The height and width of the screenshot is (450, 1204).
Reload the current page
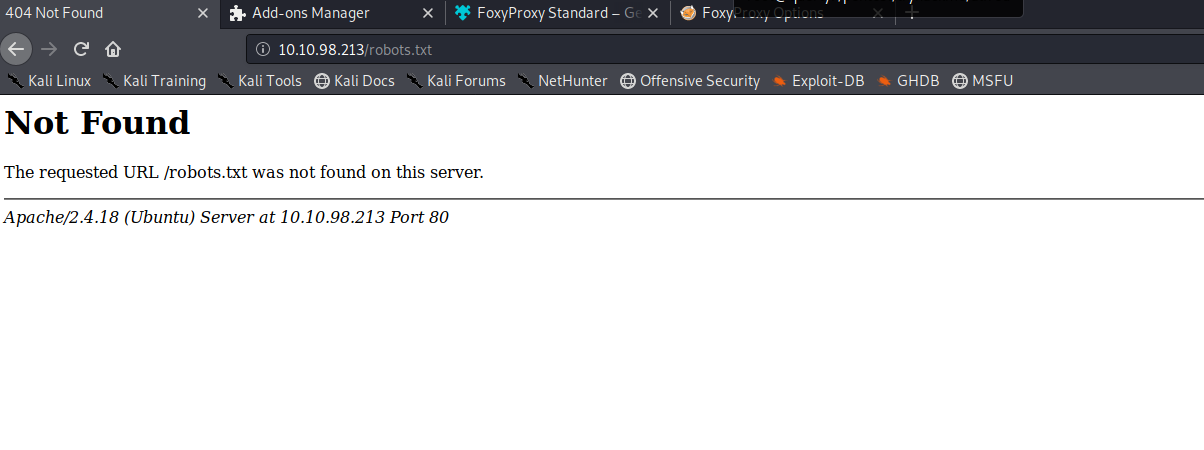coord(82,48)
